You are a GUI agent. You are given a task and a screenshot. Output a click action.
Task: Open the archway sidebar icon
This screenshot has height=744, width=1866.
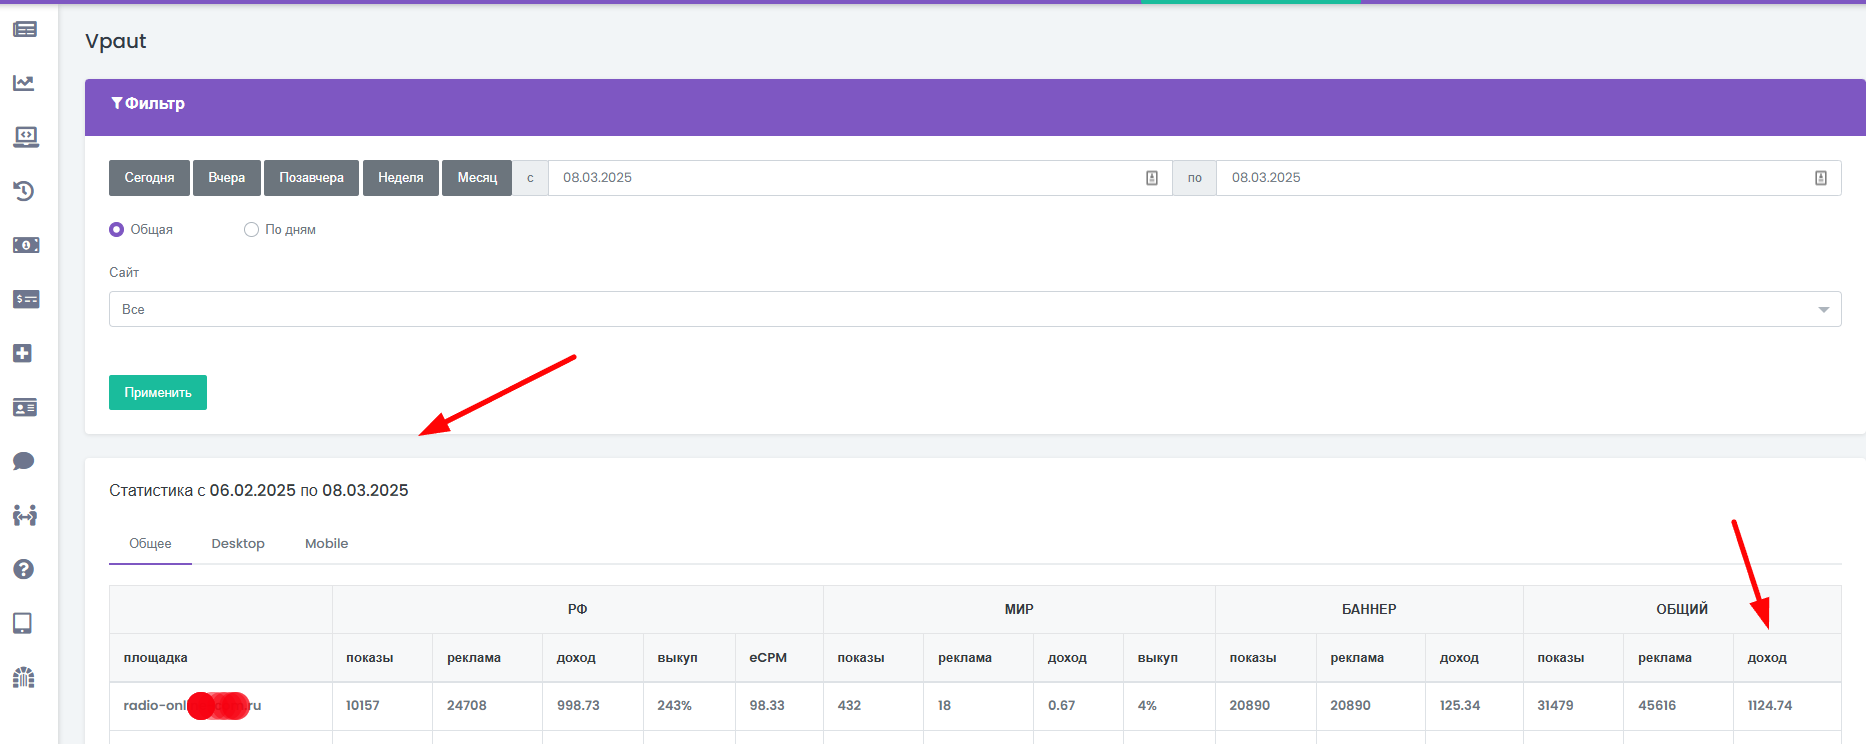[24, 677]
